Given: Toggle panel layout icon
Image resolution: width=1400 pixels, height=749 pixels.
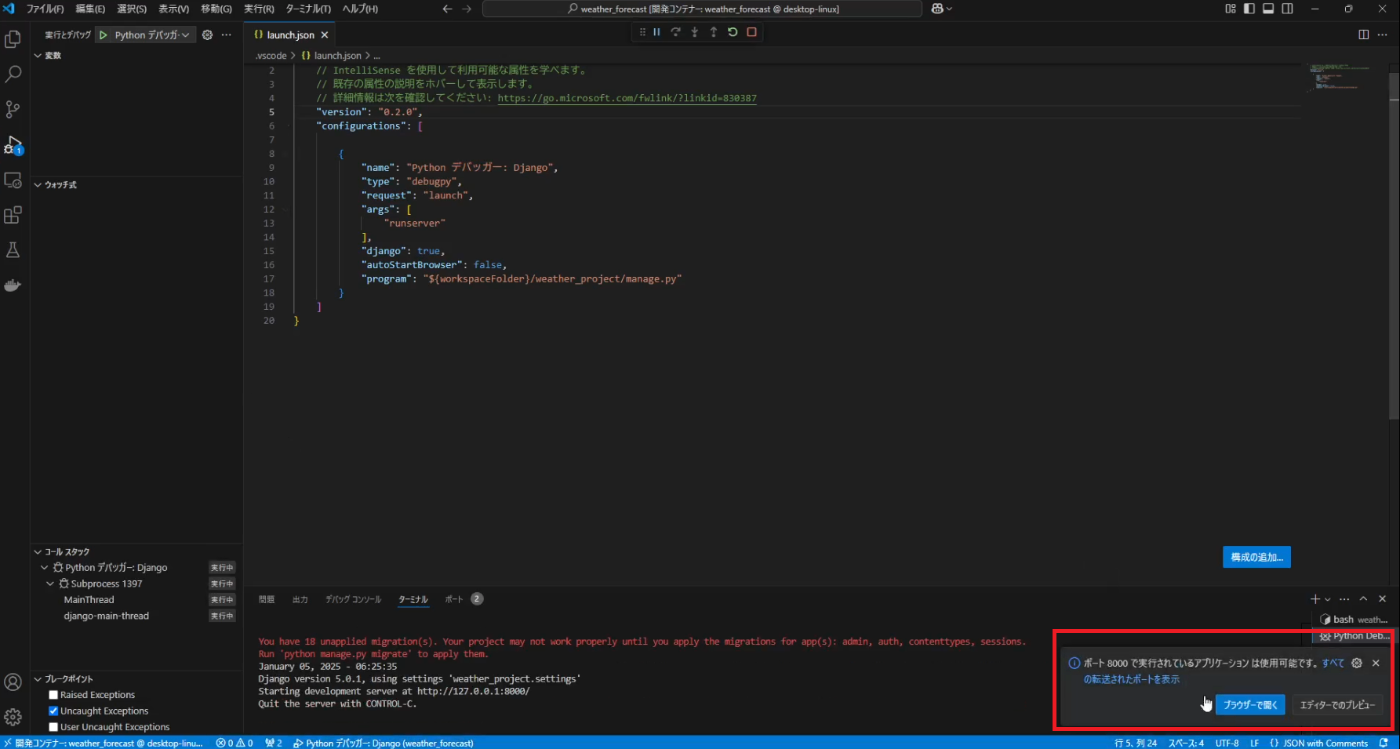Looking at the screenshot, I should [1268, 8].
